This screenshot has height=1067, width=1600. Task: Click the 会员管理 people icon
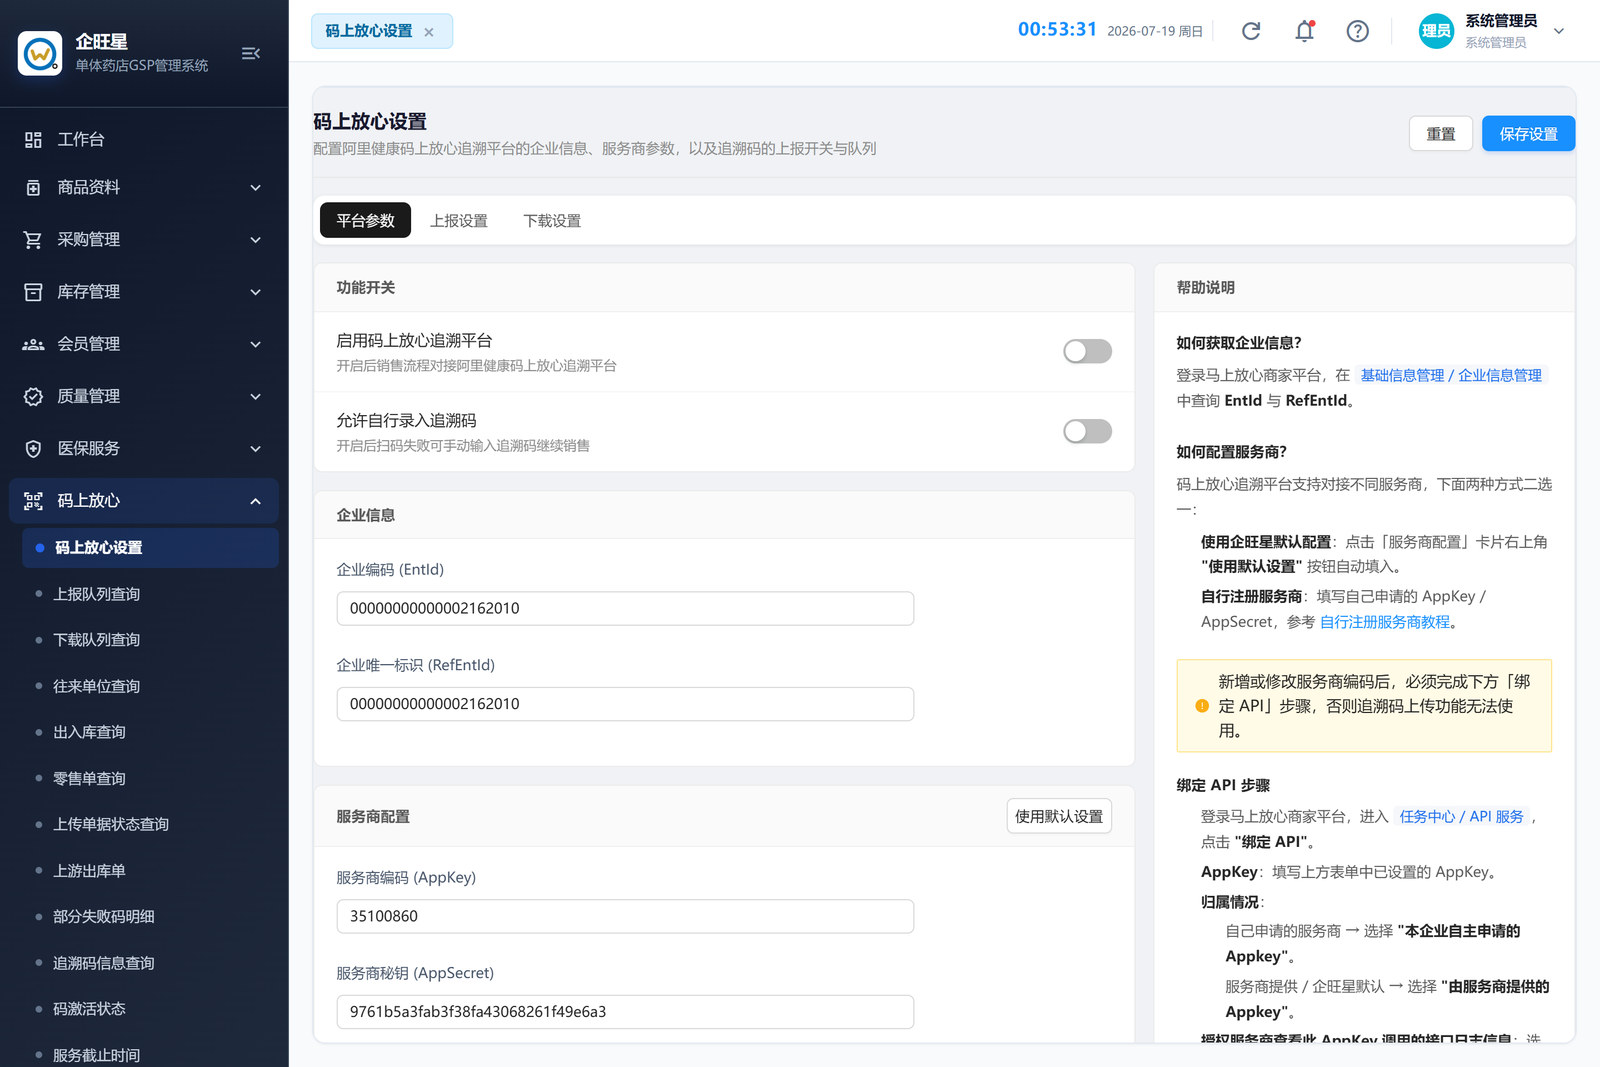33,344
